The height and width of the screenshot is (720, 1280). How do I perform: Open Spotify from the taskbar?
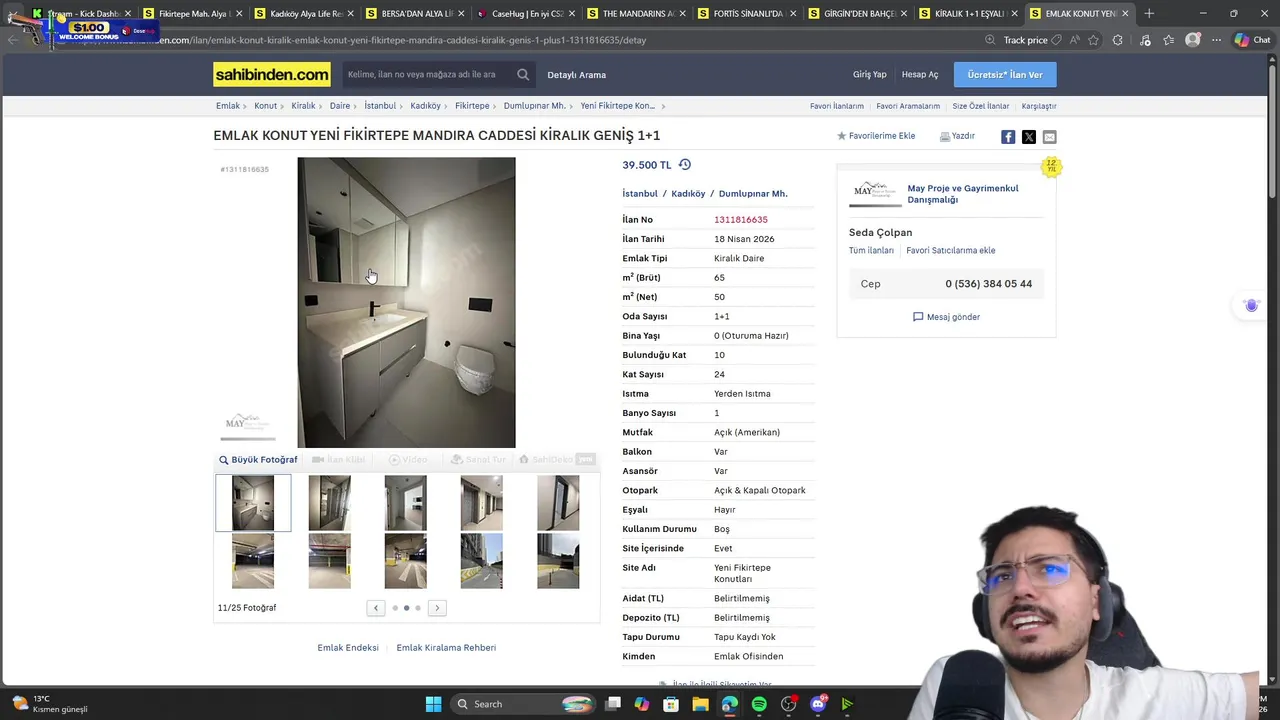coord(759,704)
